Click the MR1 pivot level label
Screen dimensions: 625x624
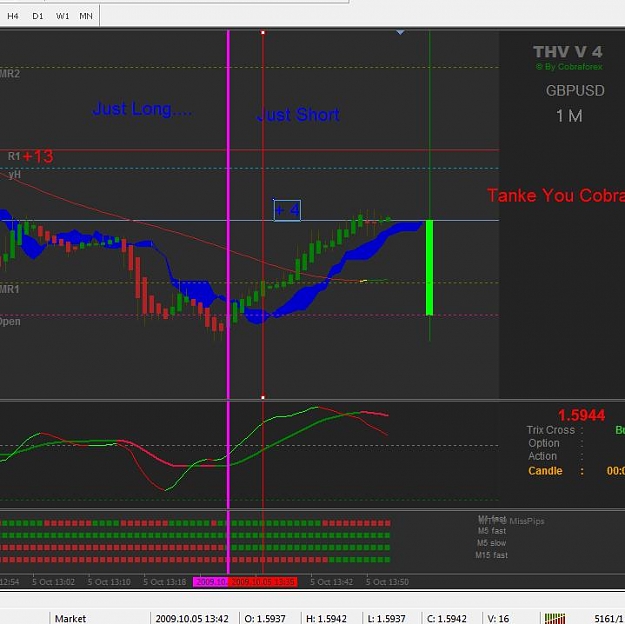10,289
